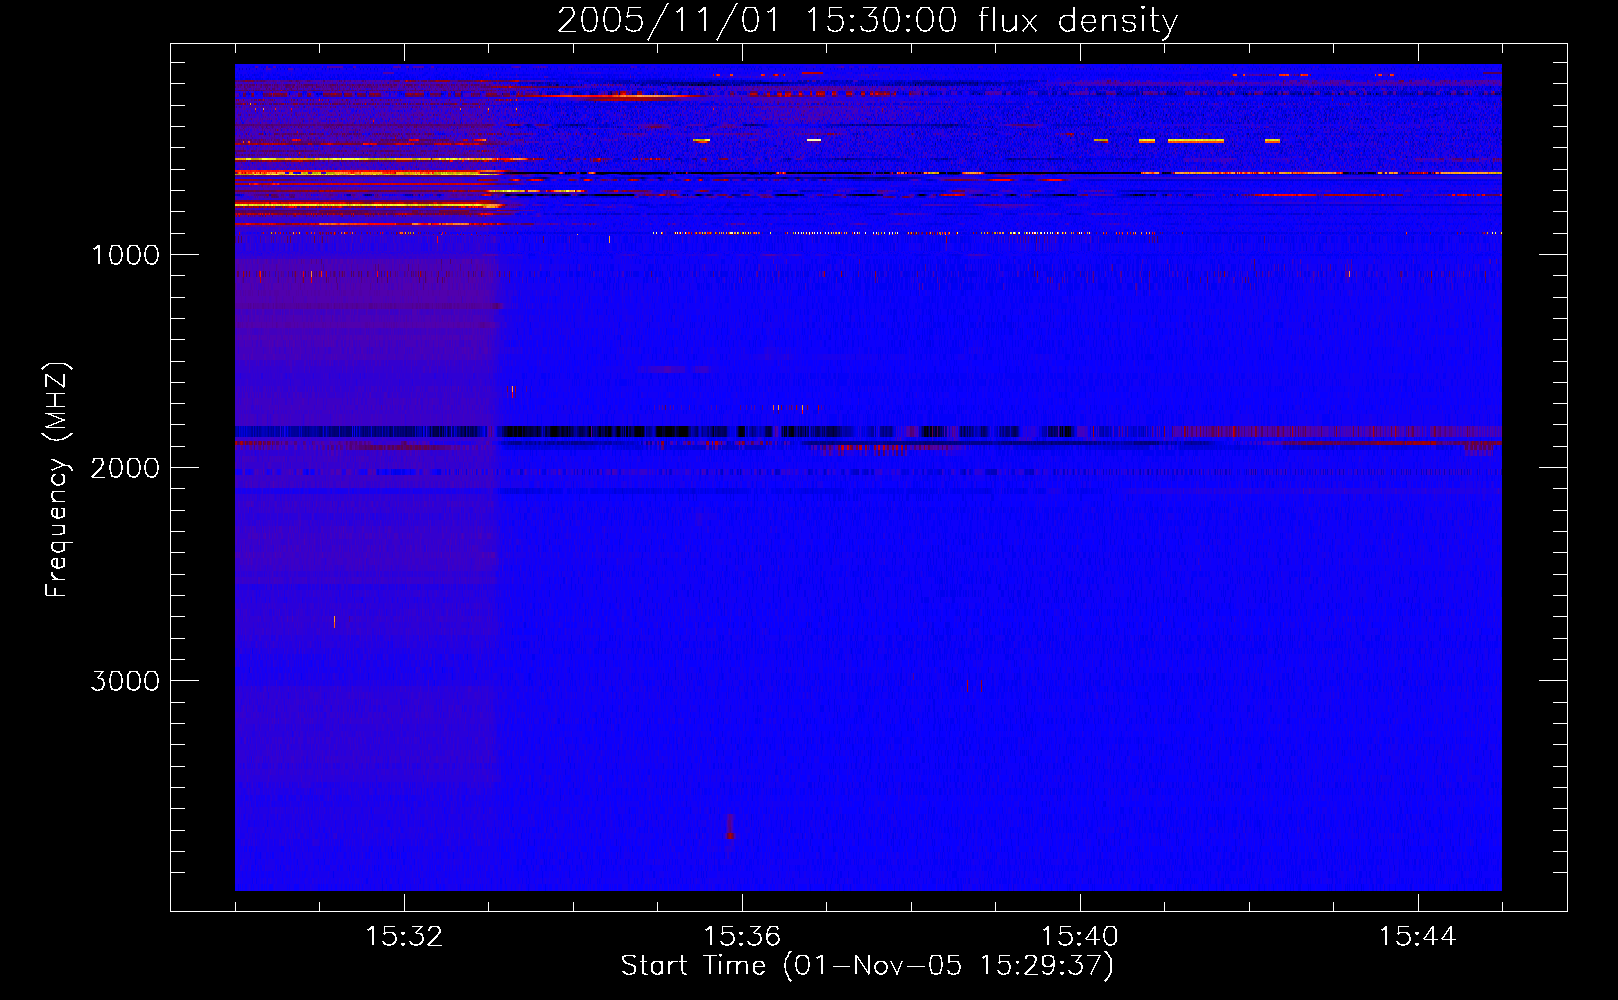The height and width of the screenshot is (1000, 1618).
Task: Click the 15:40 time tick label
Action: (x=1080, y=937)
